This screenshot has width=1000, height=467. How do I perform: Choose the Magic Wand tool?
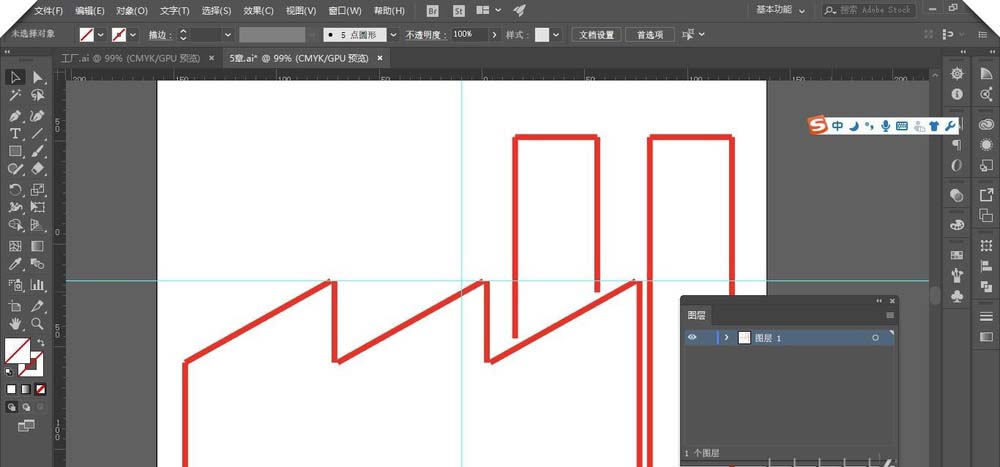(15, 96)
